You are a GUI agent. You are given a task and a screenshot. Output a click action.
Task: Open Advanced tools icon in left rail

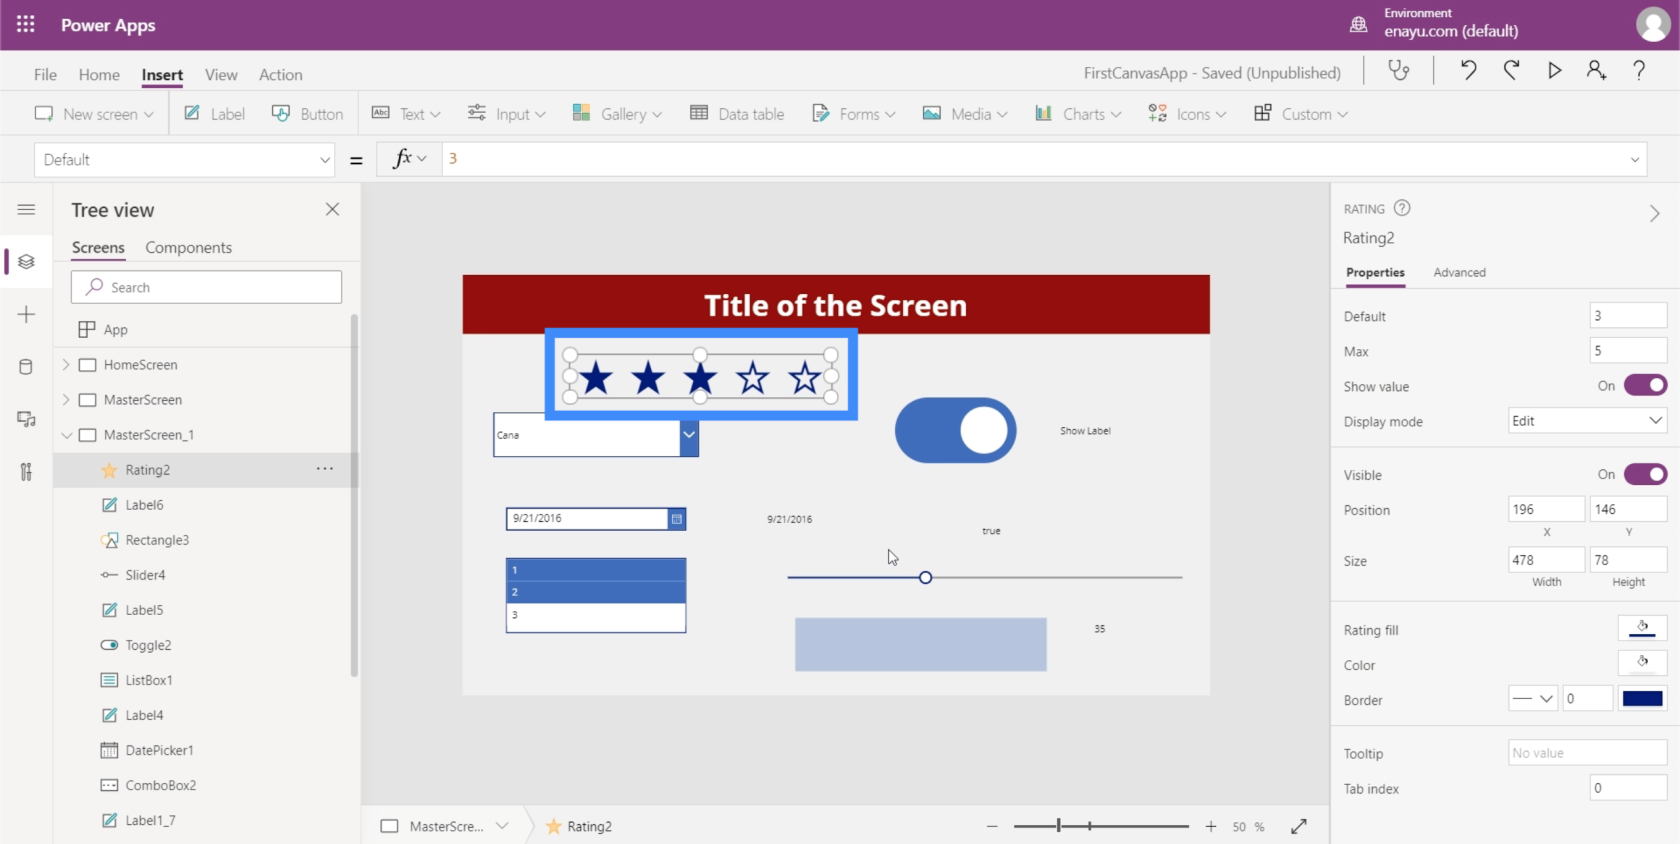[27, 472]
